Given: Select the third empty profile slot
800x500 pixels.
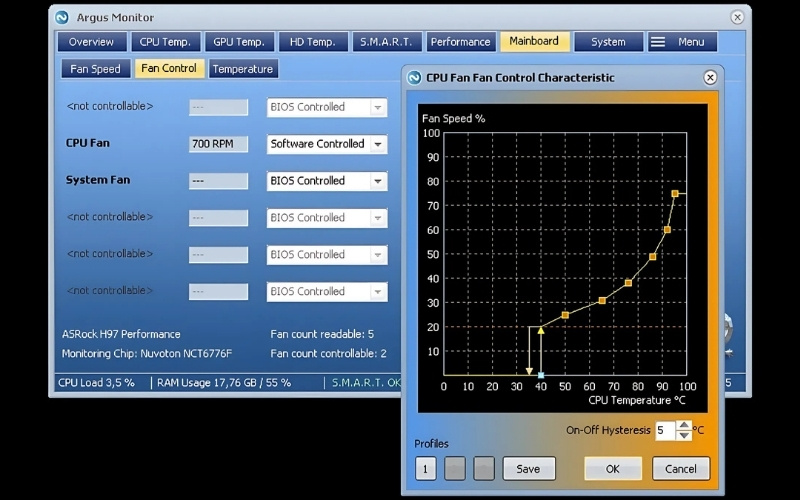Looking at the screenshot, I should click(x=484, y=468).
